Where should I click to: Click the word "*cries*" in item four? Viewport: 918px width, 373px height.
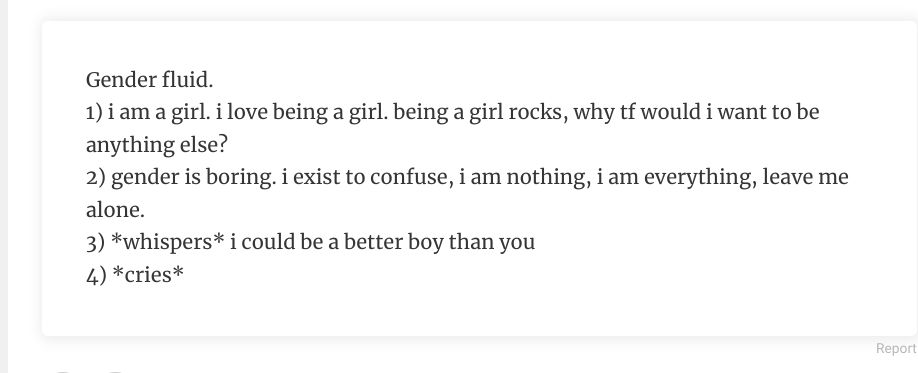point(148,275)
